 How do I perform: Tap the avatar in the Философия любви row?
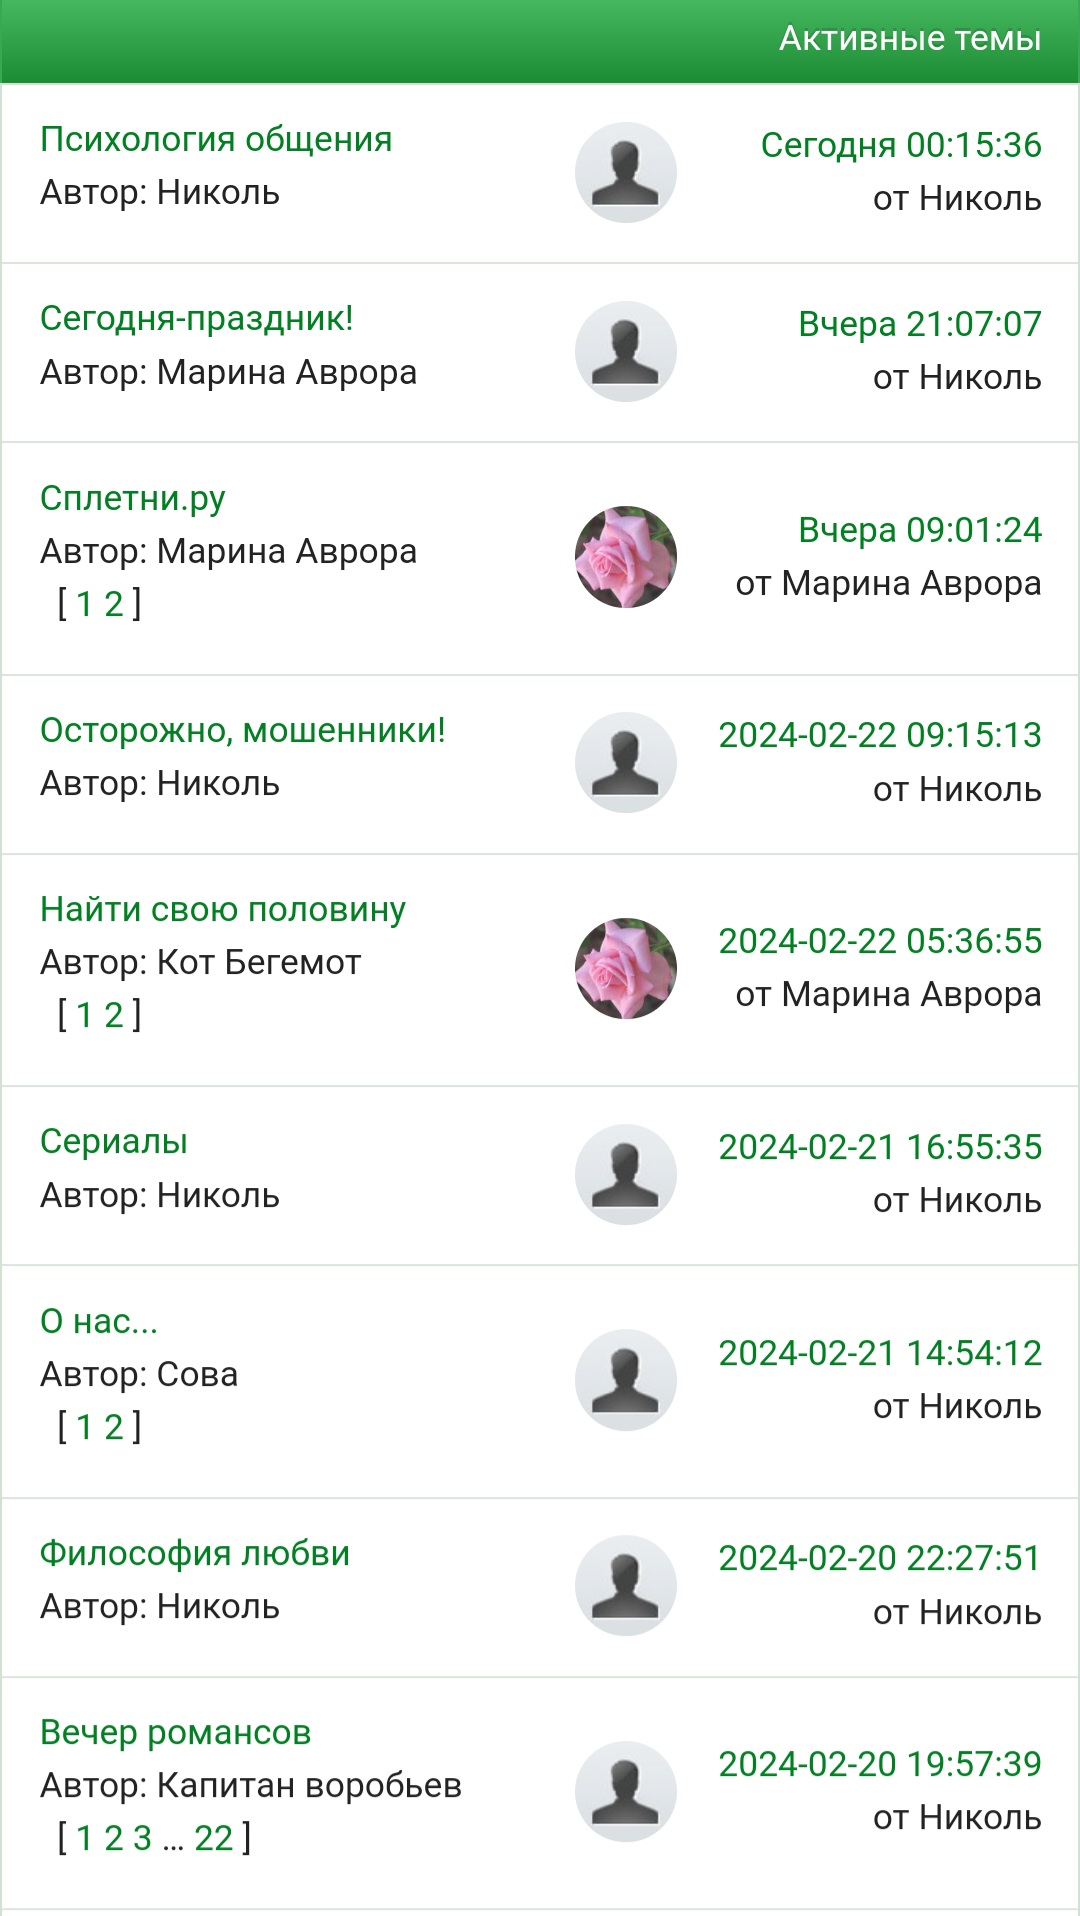click(626, 1585)
